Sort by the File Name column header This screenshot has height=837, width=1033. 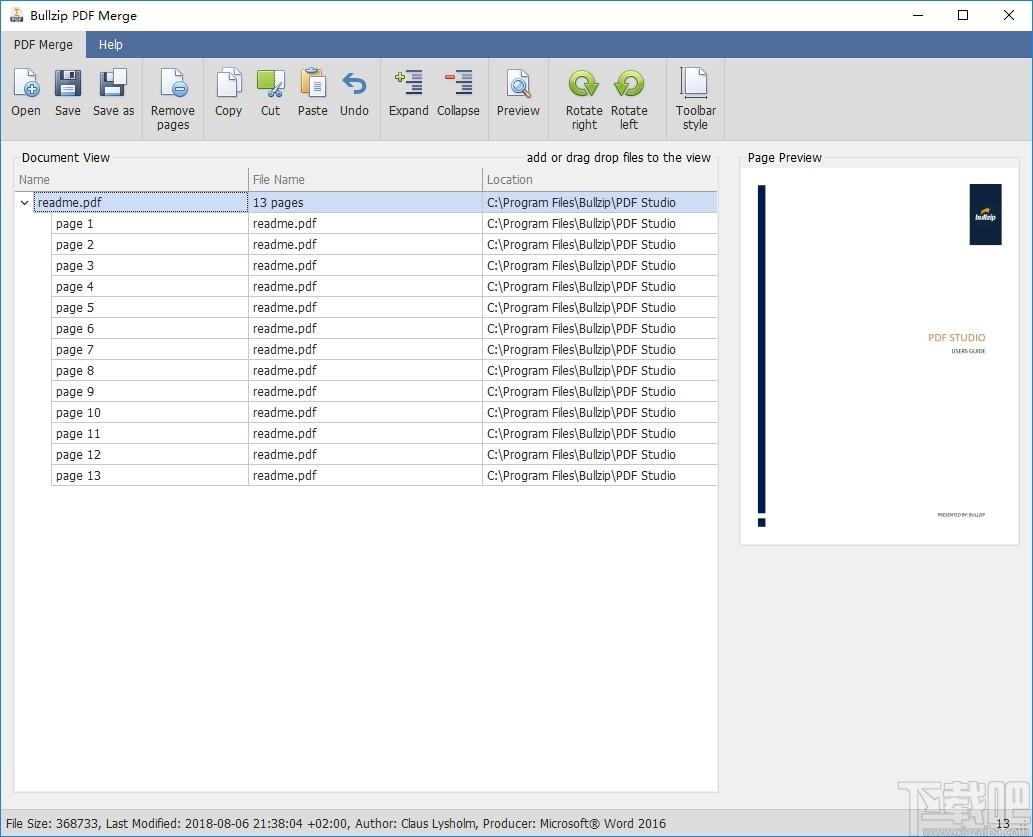click(x=365, y=179)
